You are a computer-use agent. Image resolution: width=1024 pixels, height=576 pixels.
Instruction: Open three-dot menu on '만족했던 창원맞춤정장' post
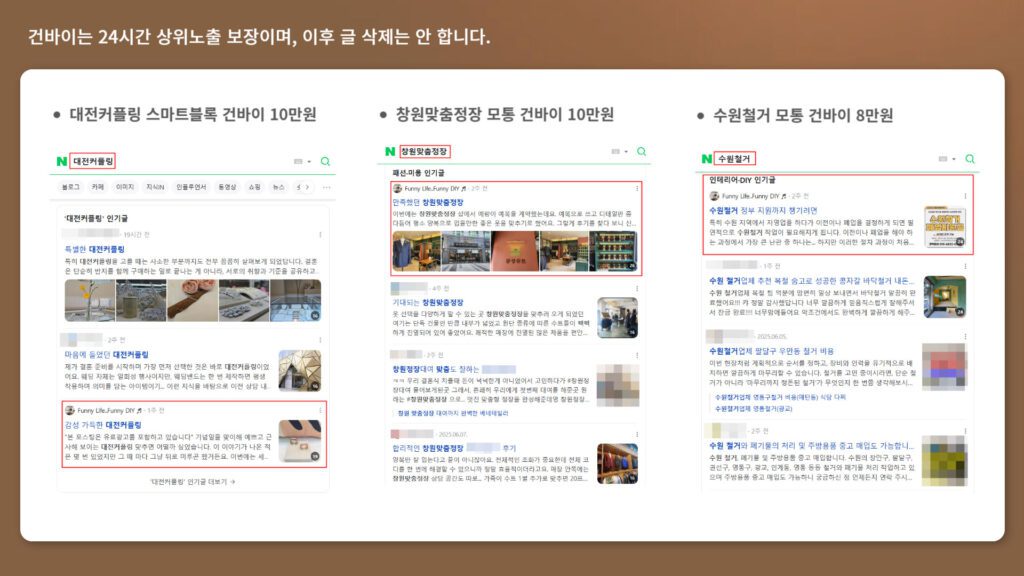tap(636, 188)
